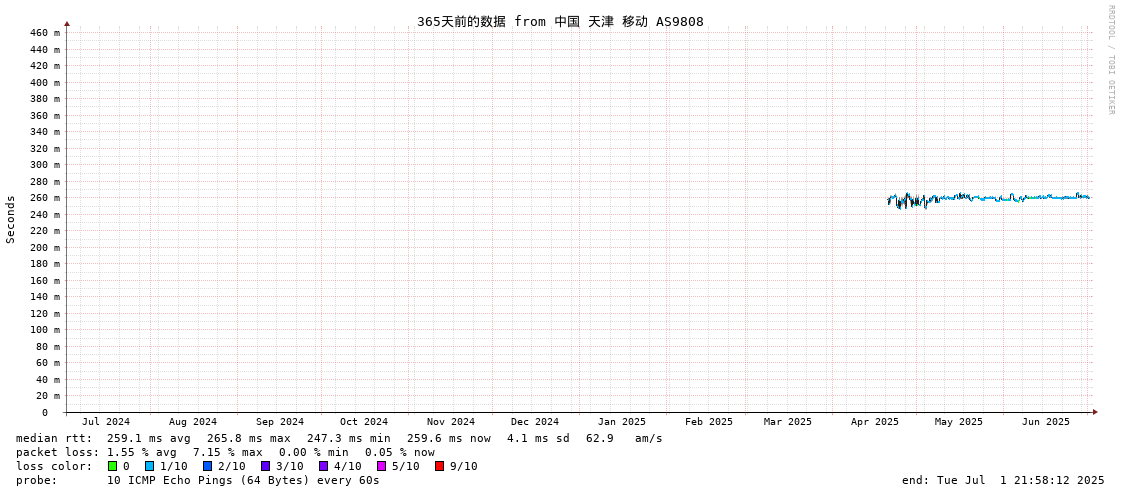Click the light blue 1/10 loss swatch

click(x=149, y=466)
